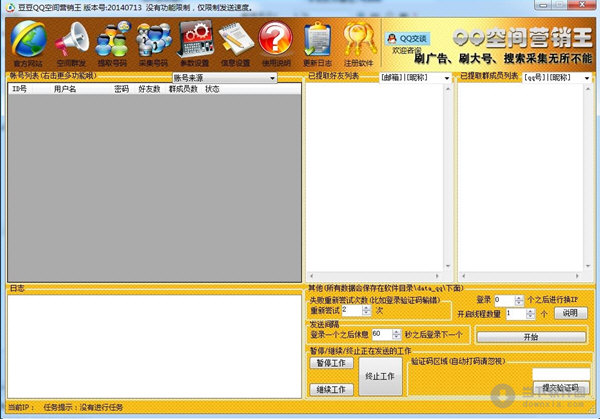Click the 60 seconds rest field
The height and width of the screenshot is (419, 600).
382,334
